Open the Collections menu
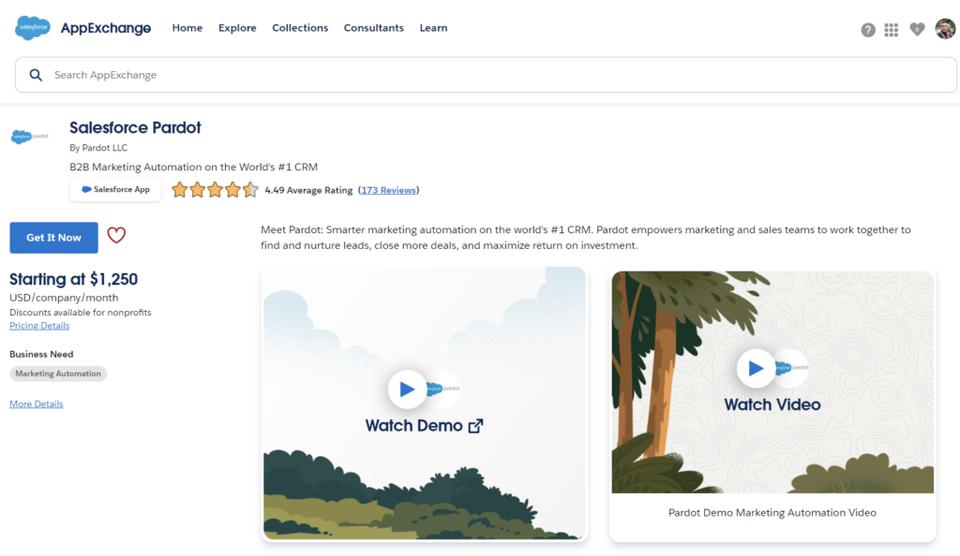 coord(300,28)
